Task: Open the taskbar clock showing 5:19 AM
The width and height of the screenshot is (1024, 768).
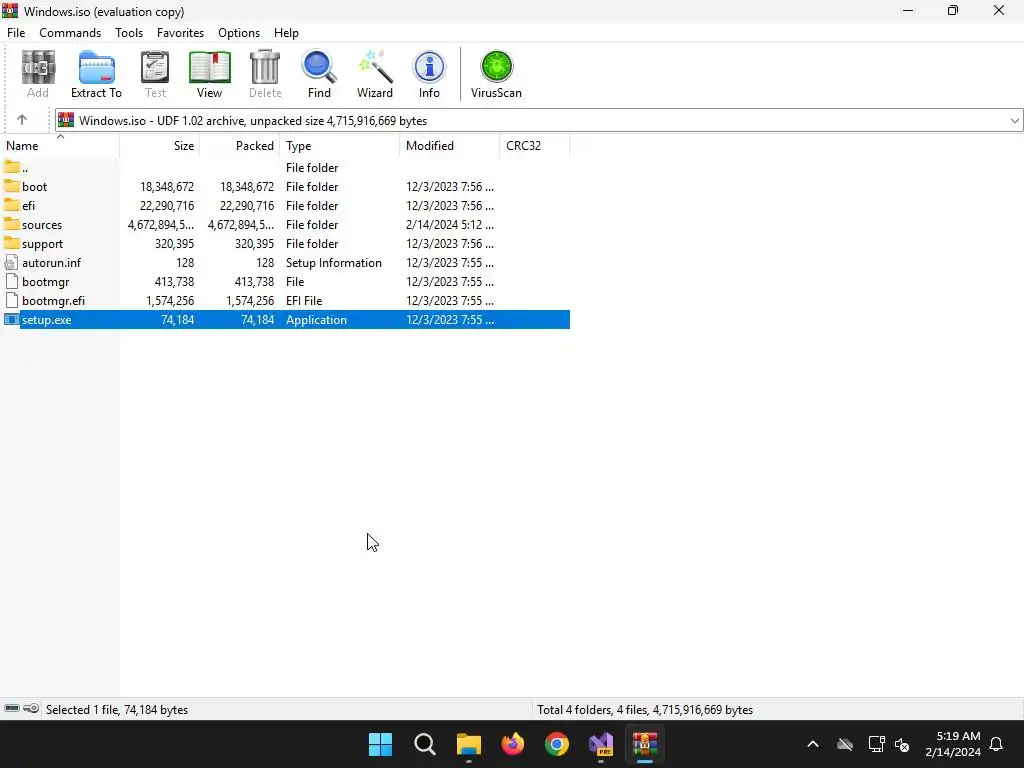Action: [x=953, y=744]
